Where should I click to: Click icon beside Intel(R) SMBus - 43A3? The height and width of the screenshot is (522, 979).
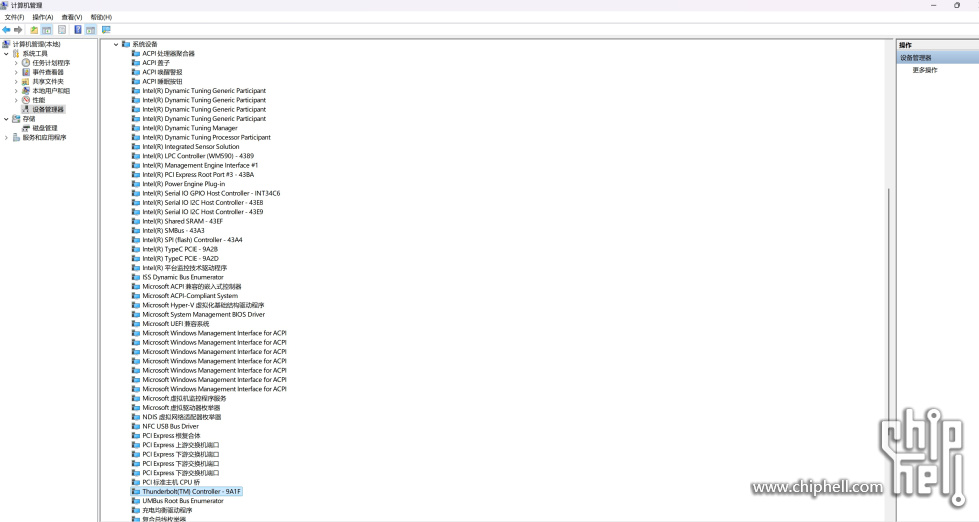tap(135, 230)
